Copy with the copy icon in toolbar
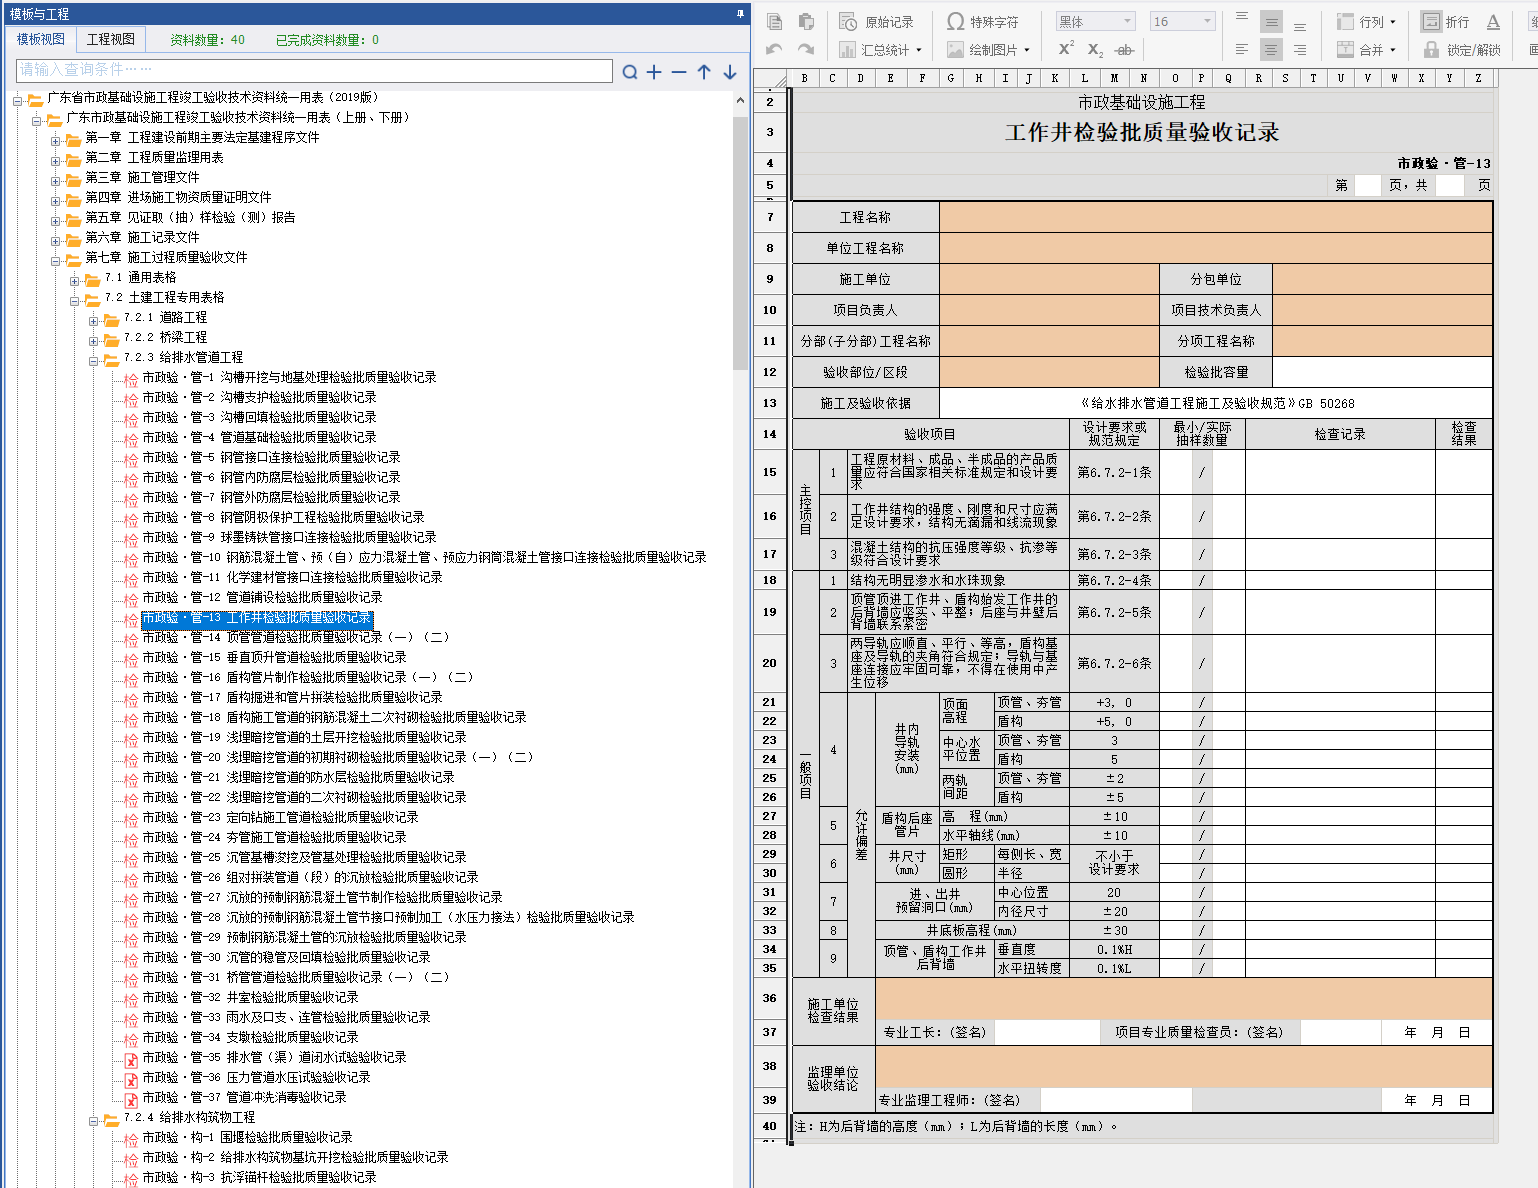Viewport: 1538px width, 1188px height. click(774, 21)
